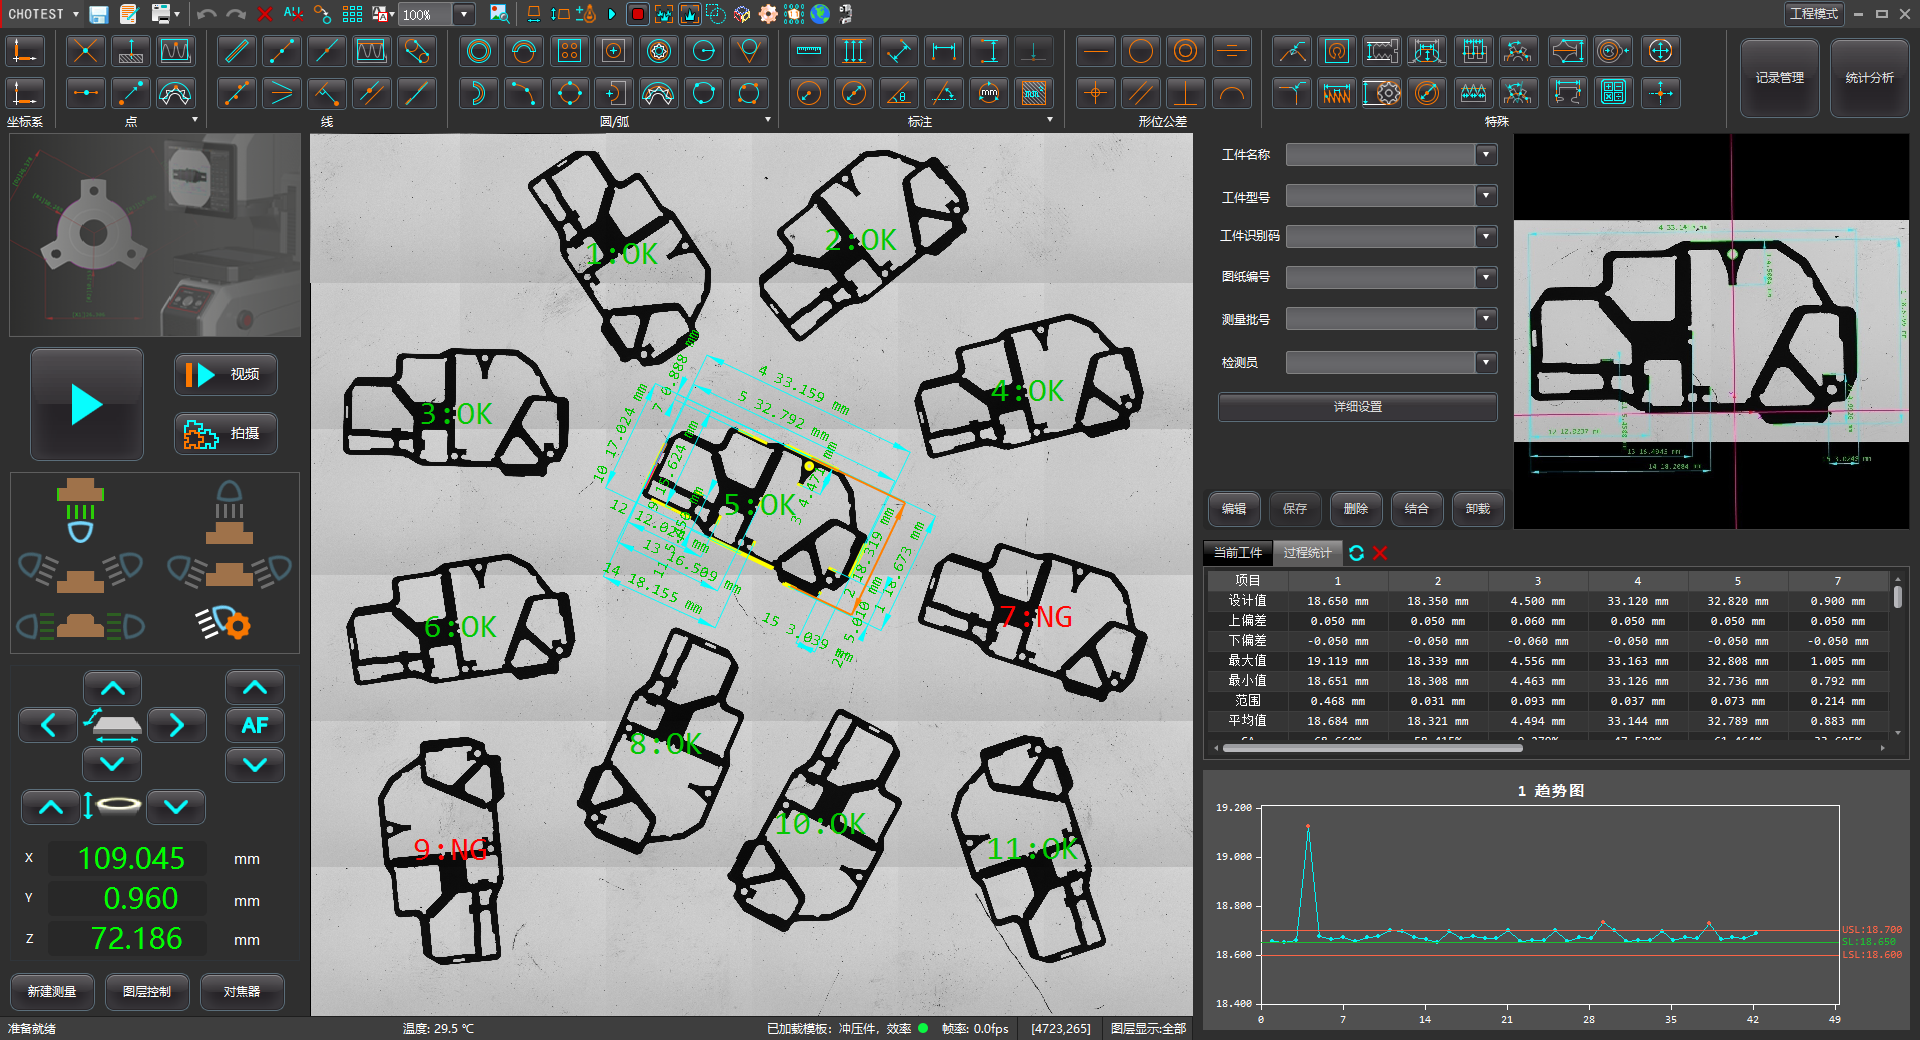Switch to the 当前工件 tab
The width and height of the screenshot is (1920, 1040).
click(1238, 553)
